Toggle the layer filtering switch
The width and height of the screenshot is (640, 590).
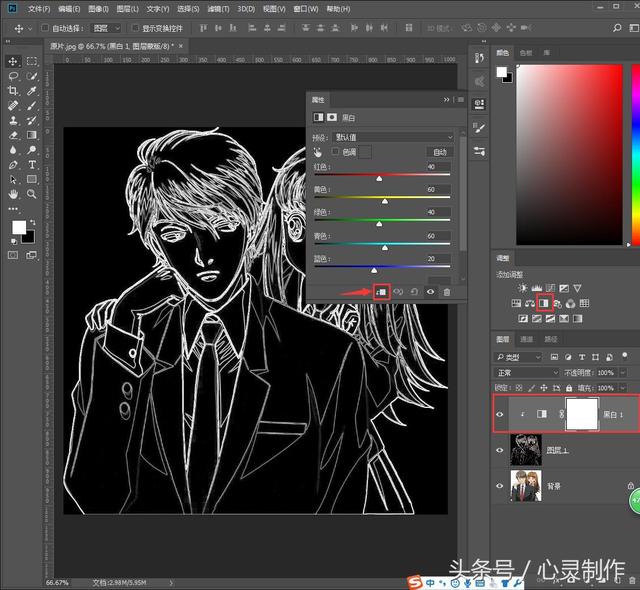click(x=624, y=356)
